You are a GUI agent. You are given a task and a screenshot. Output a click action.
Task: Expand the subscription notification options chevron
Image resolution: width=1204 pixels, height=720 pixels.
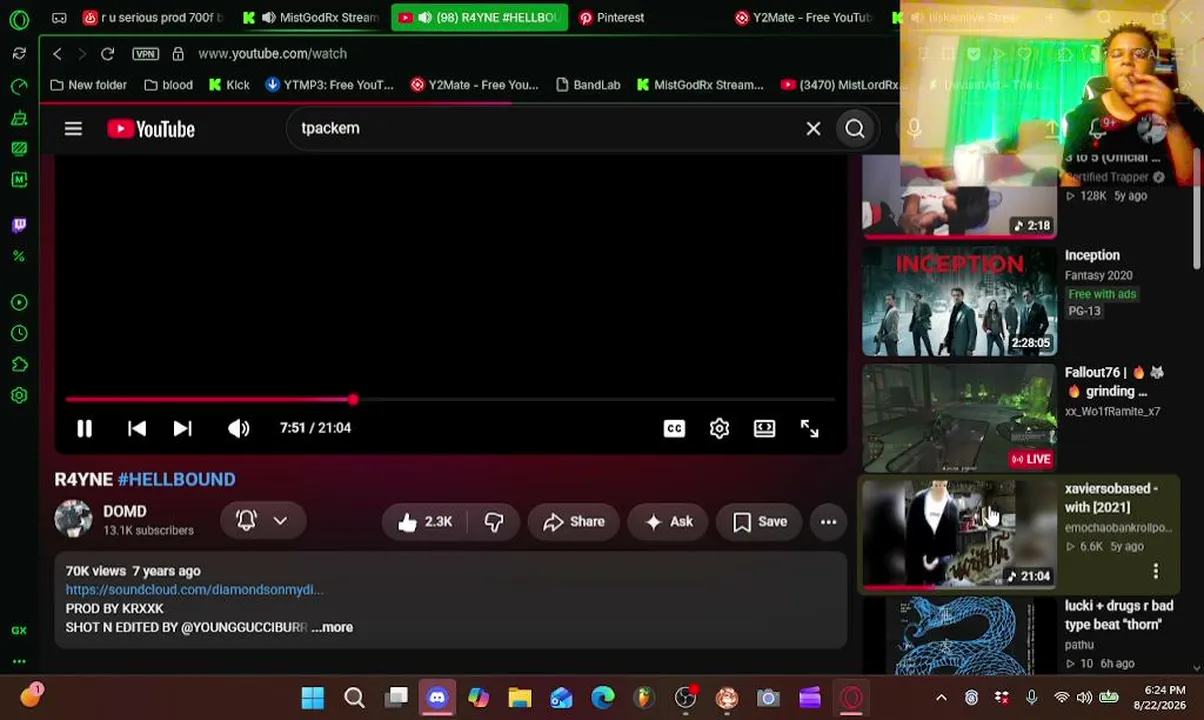(x=280, y=520)
